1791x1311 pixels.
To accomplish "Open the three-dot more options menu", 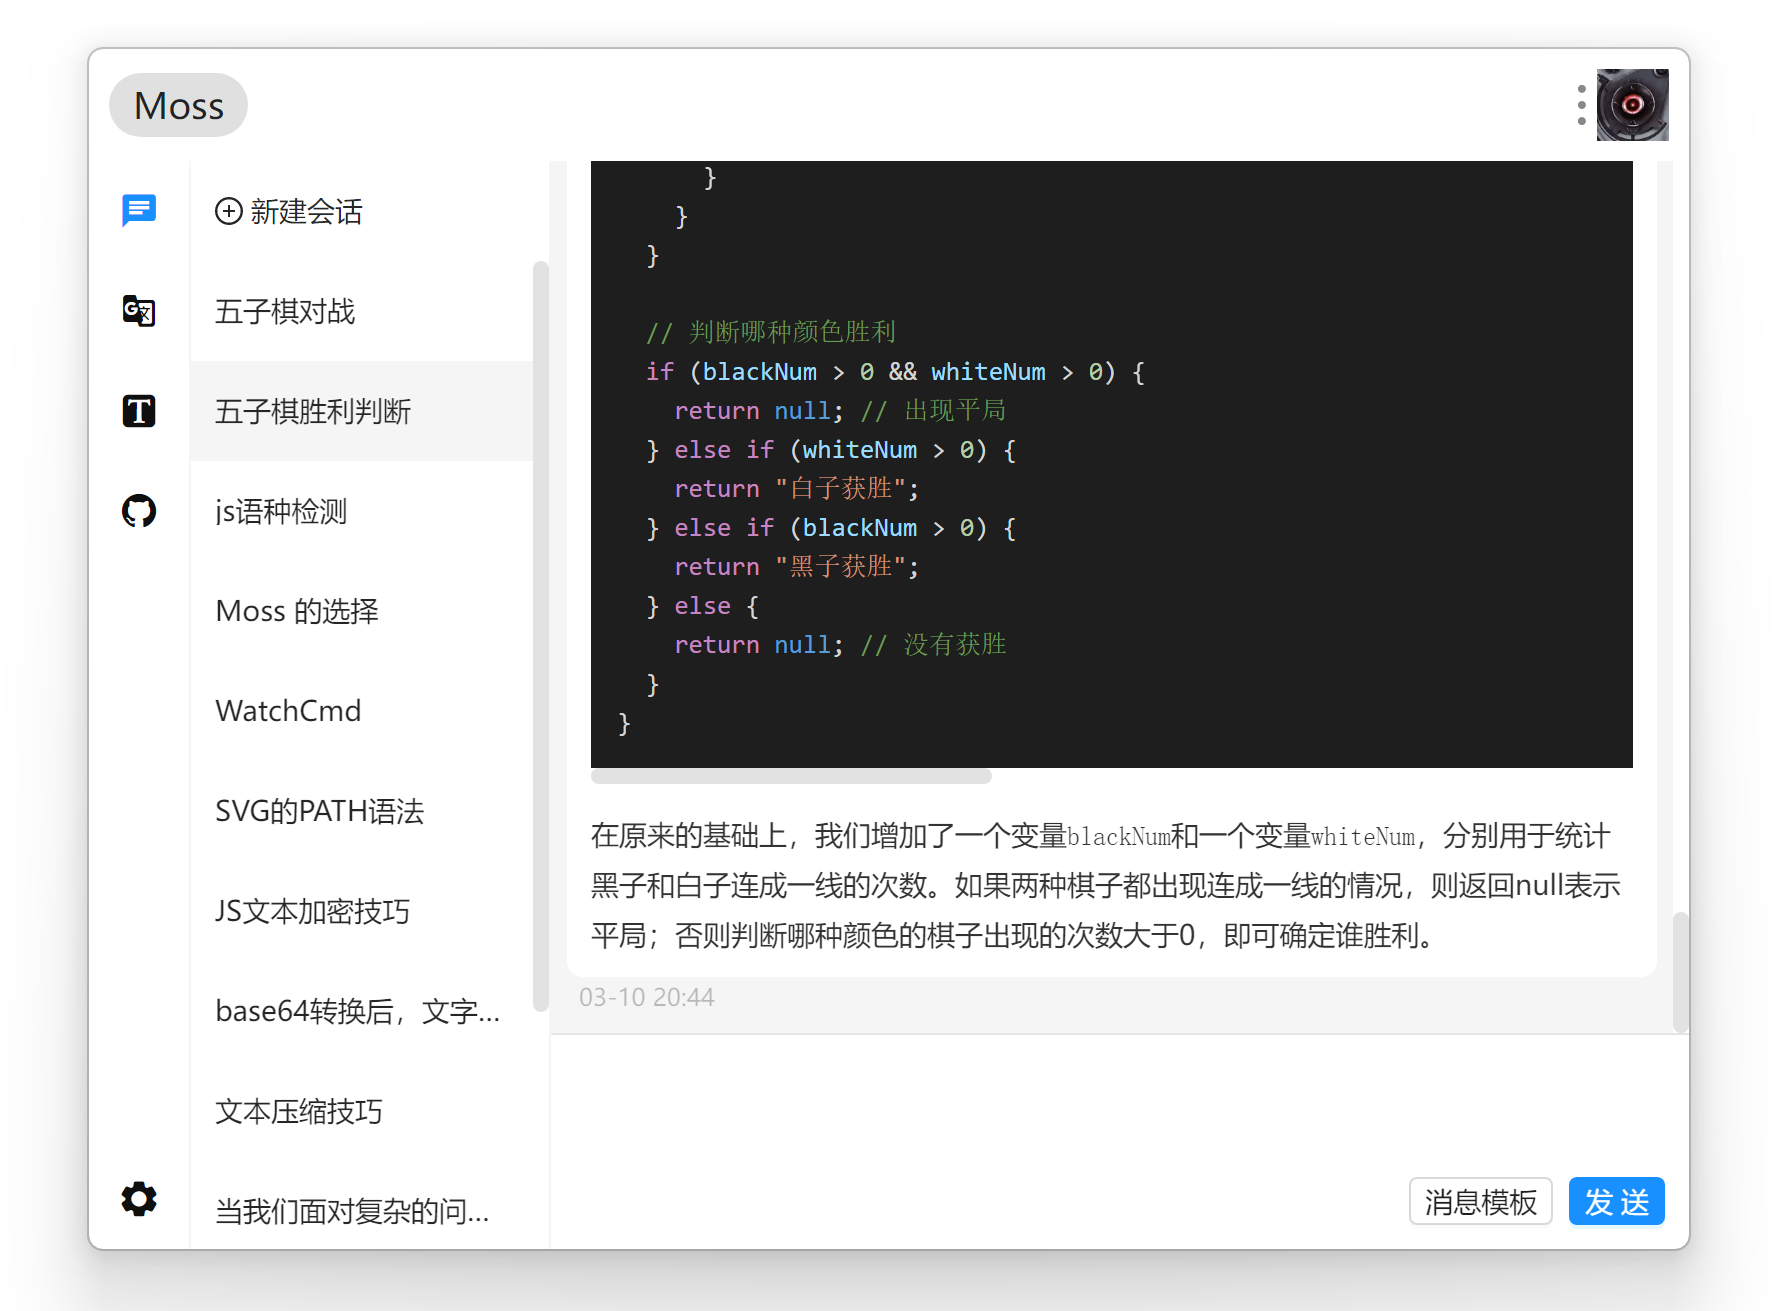I will point(1581,105).
